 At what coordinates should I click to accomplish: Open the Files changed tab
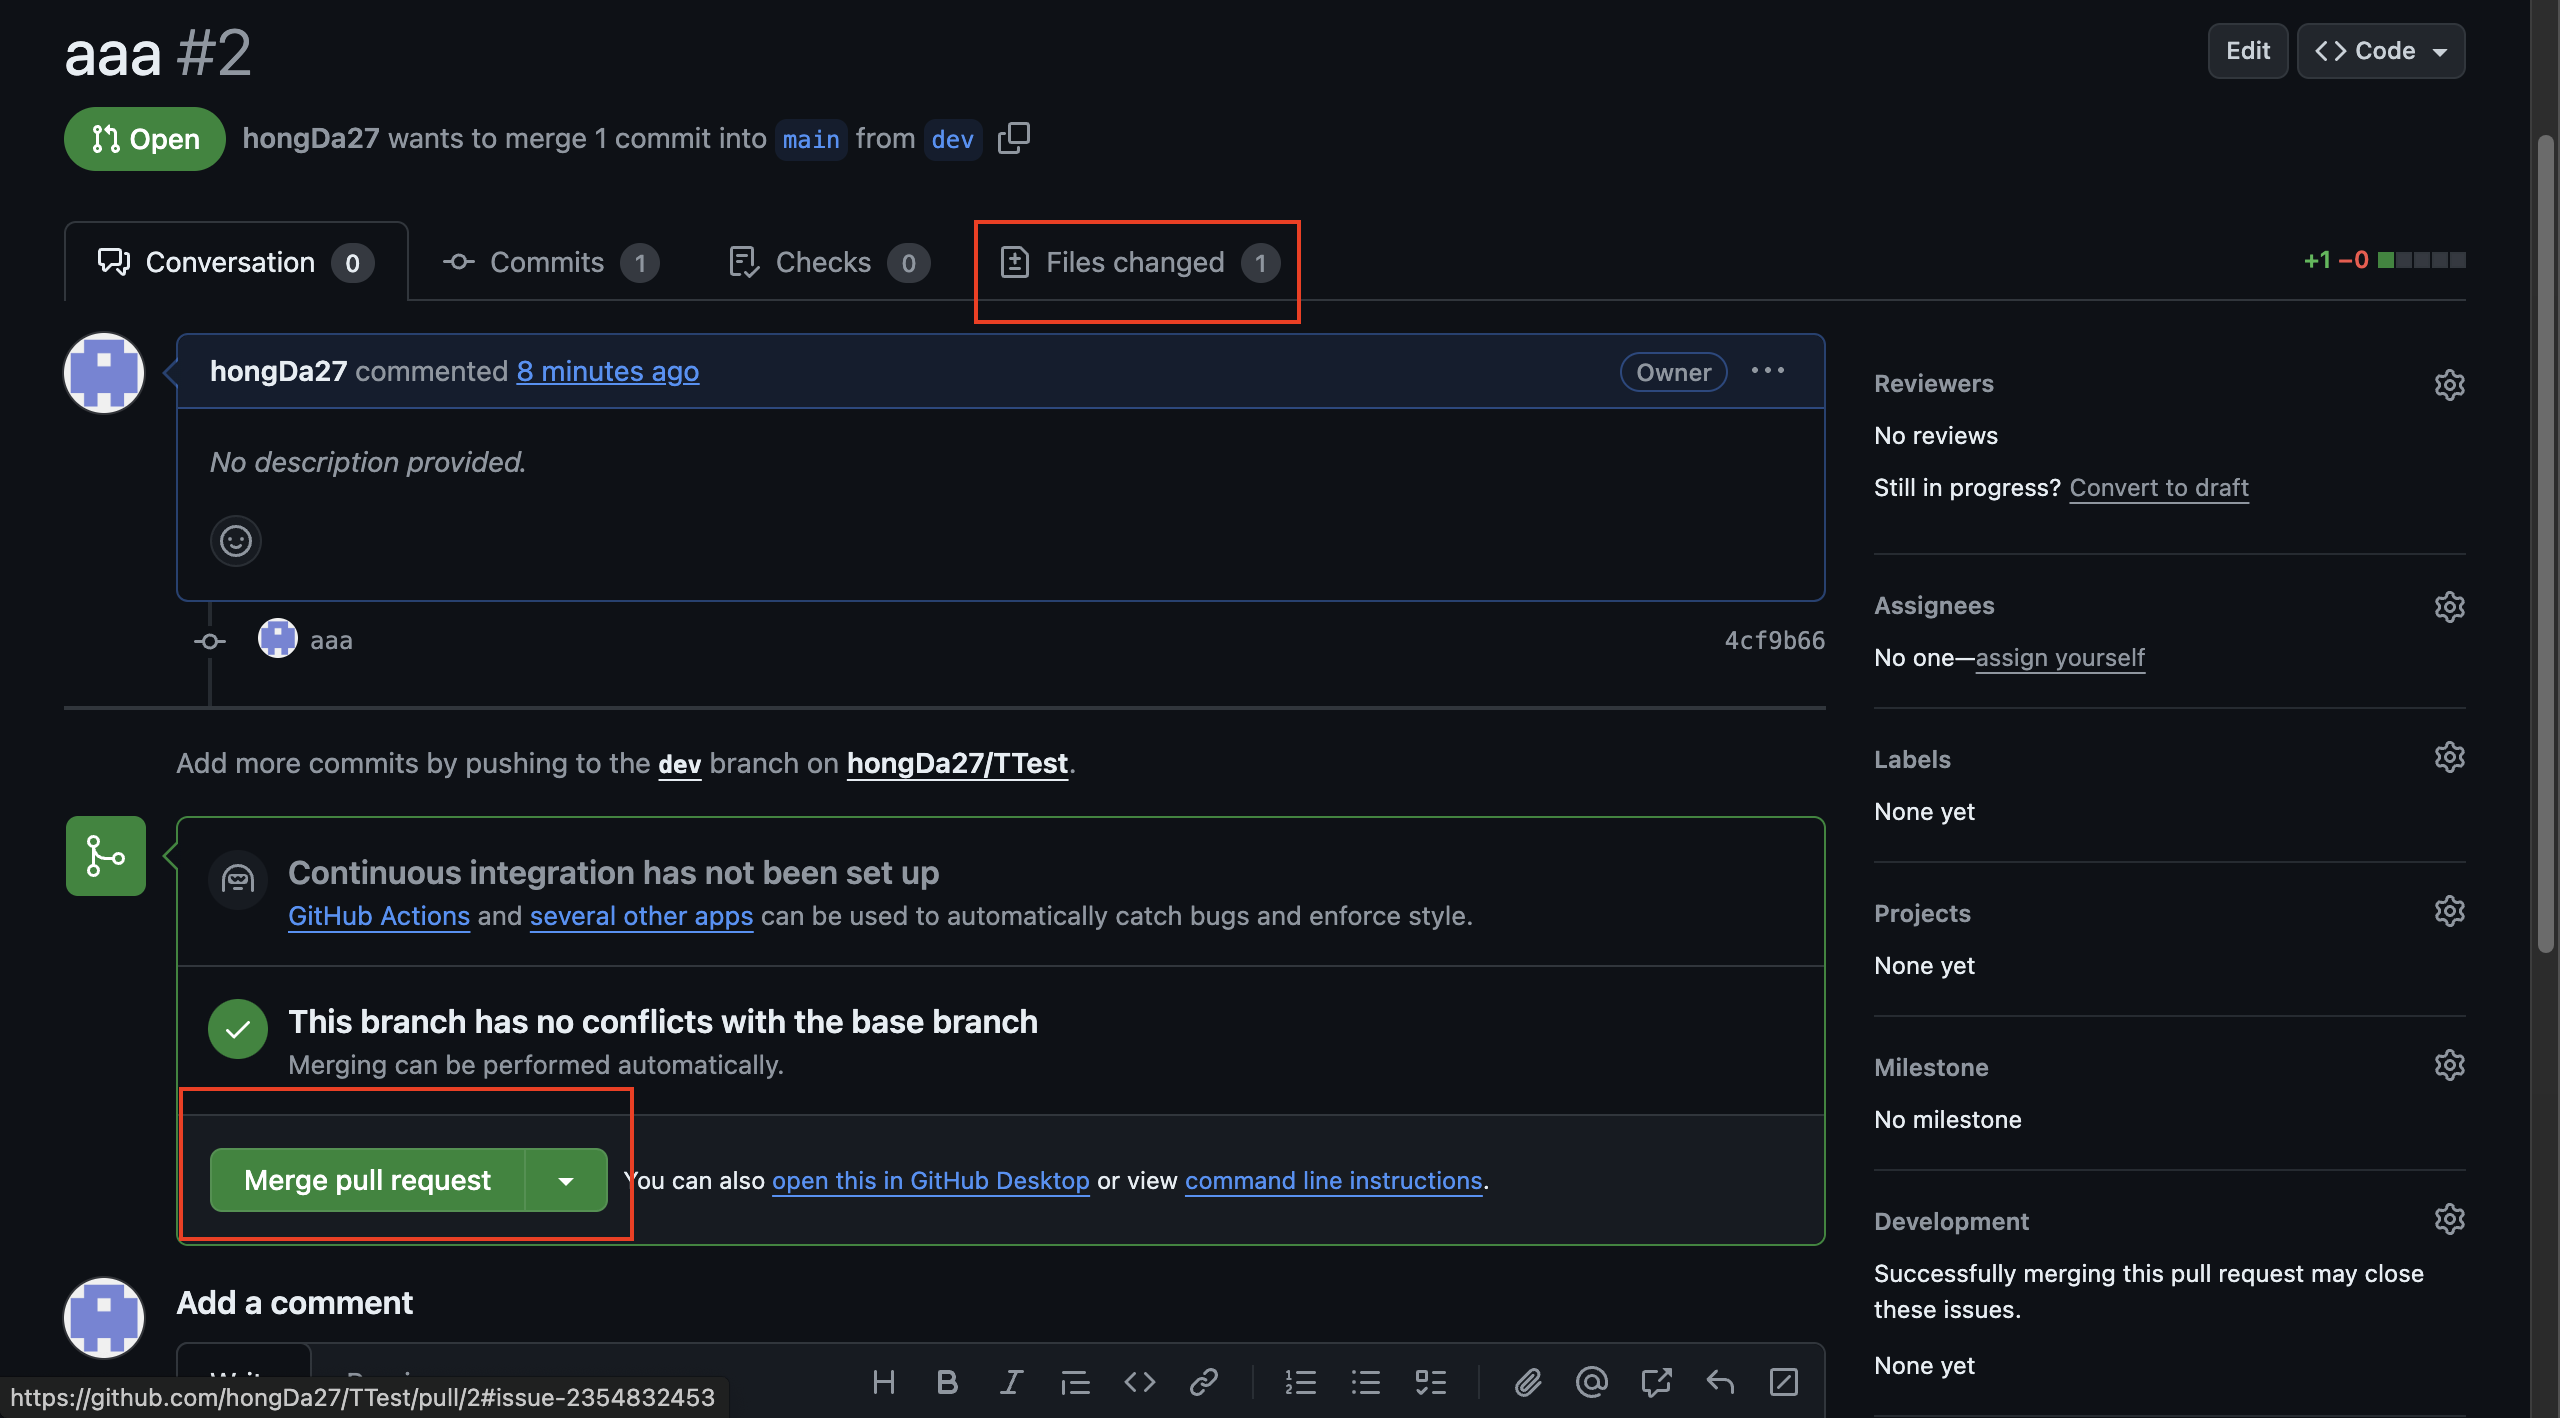tap(1139, 262)
